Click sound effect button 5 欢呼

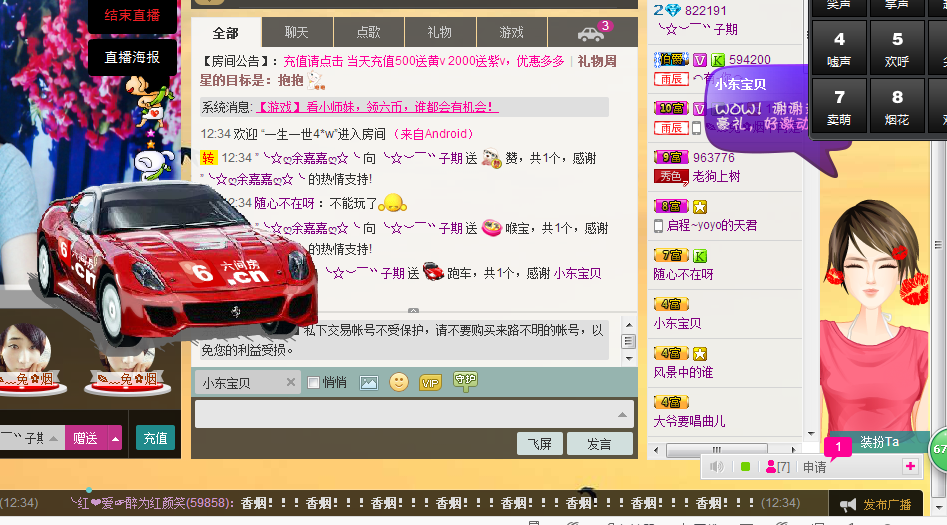click(897, 48)
